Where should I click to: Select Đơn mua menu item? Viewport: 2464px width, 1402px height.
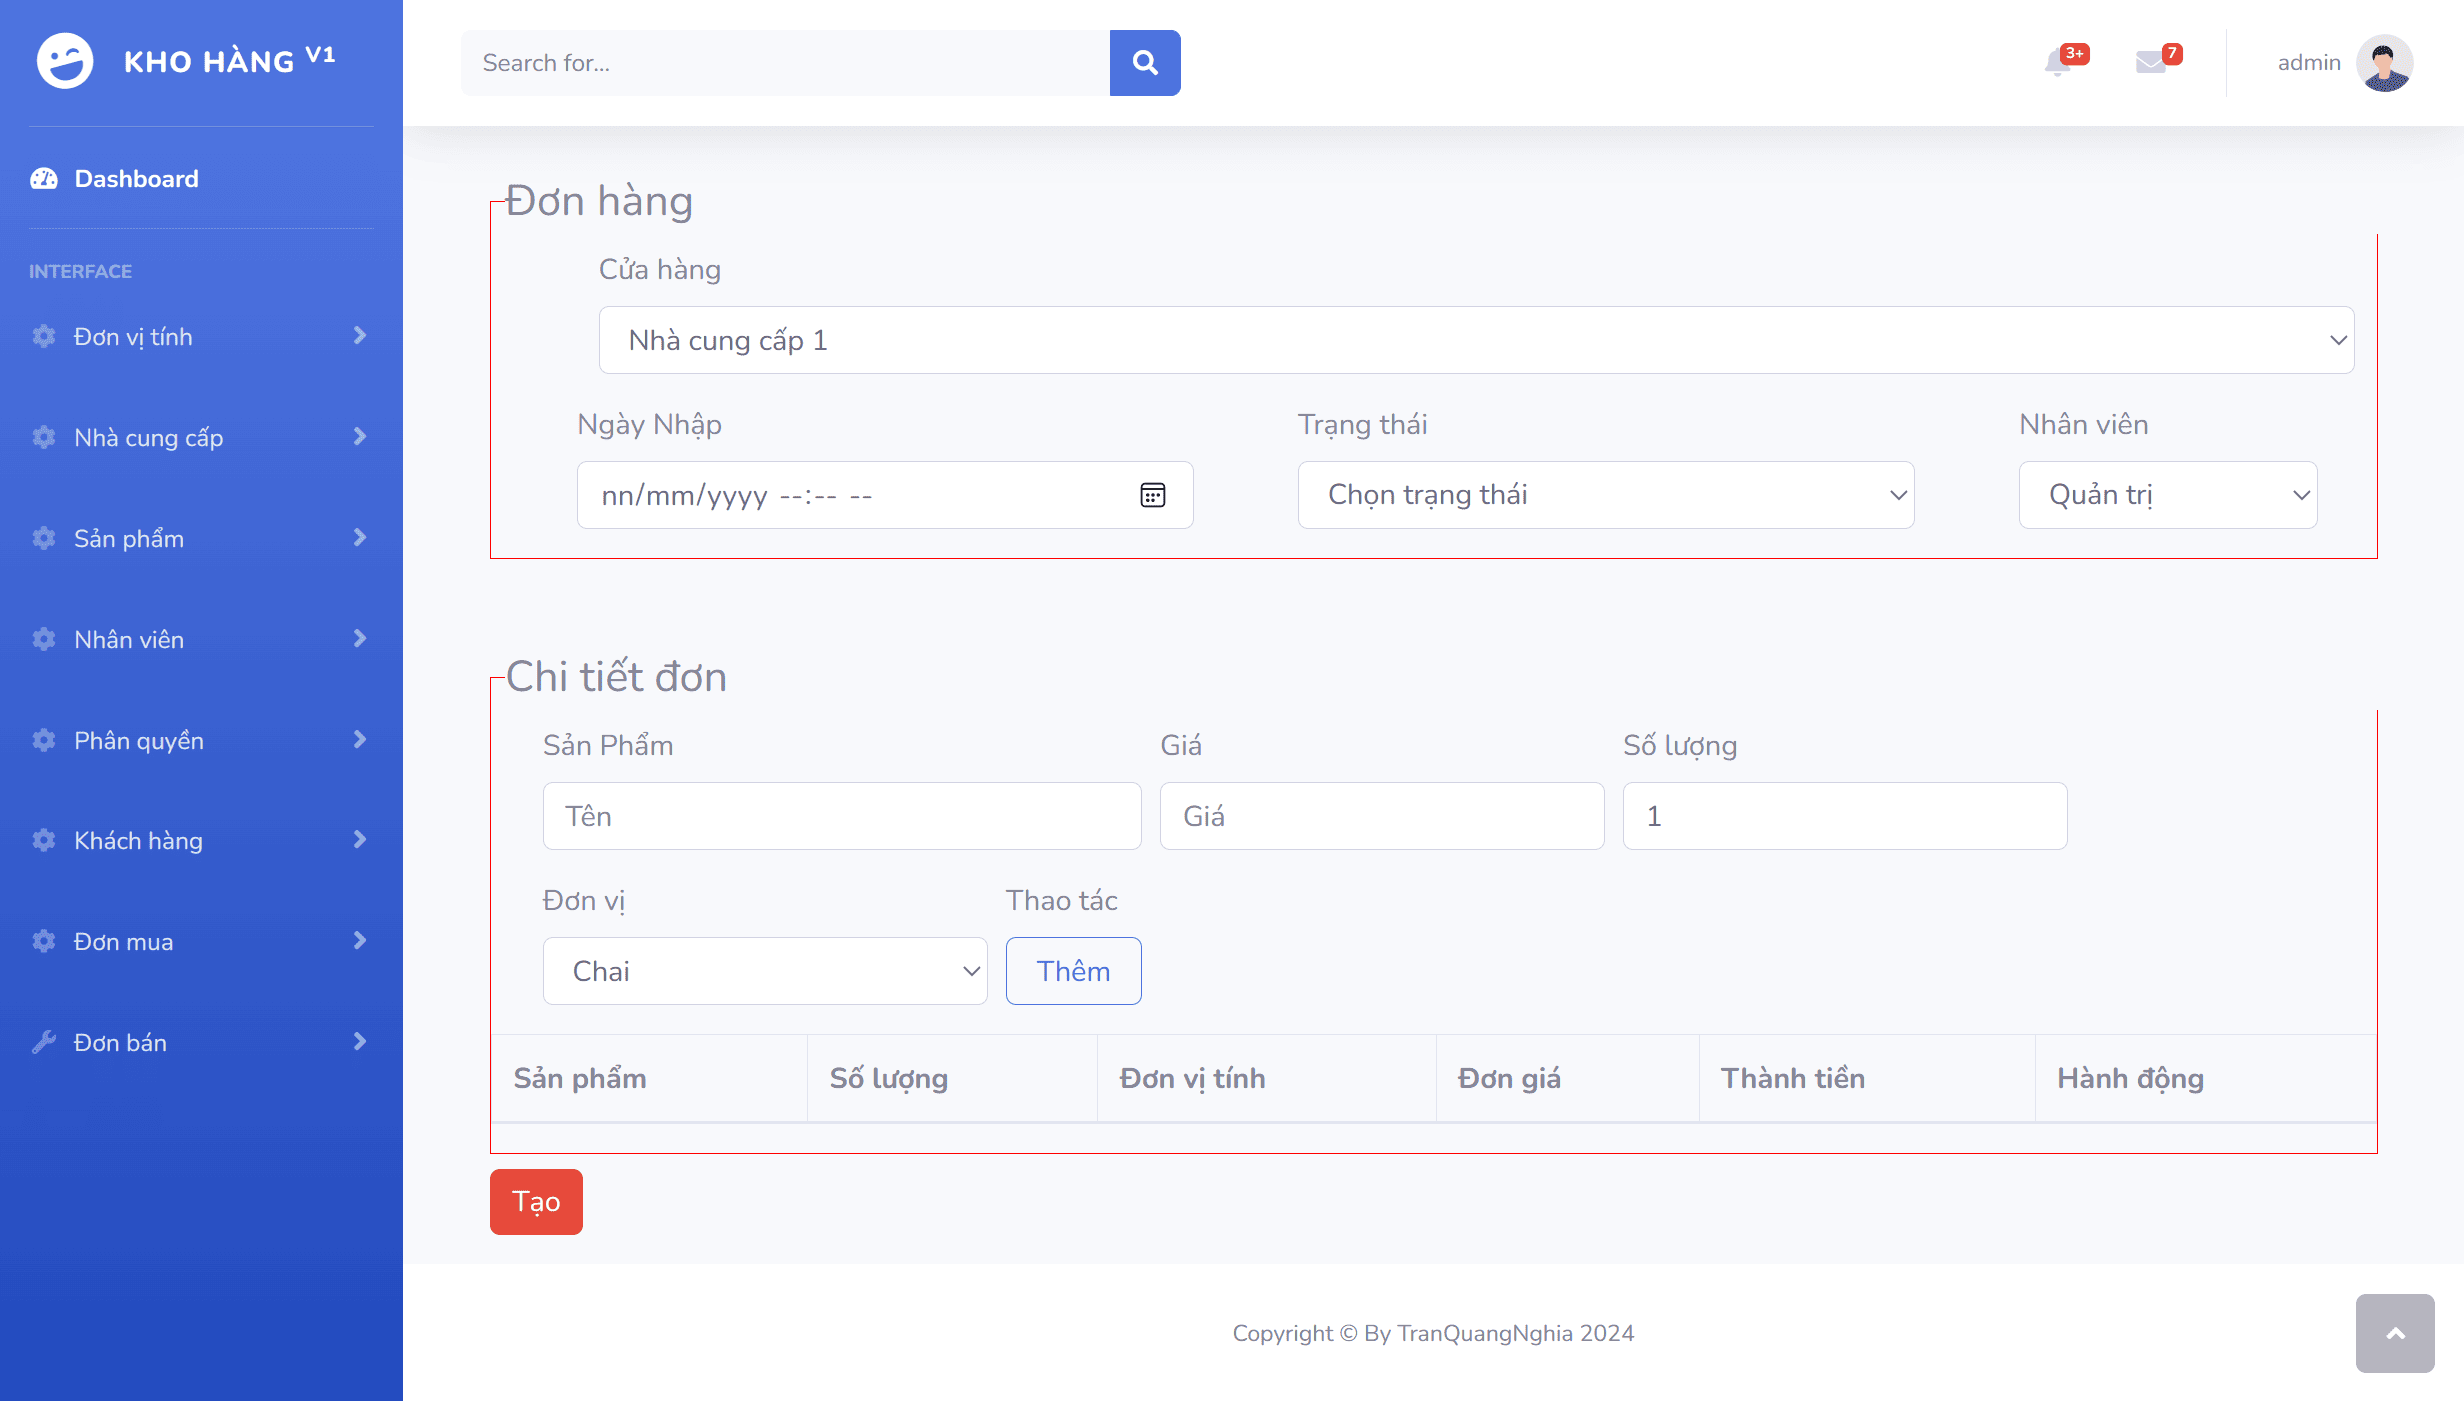click(201, 941)
